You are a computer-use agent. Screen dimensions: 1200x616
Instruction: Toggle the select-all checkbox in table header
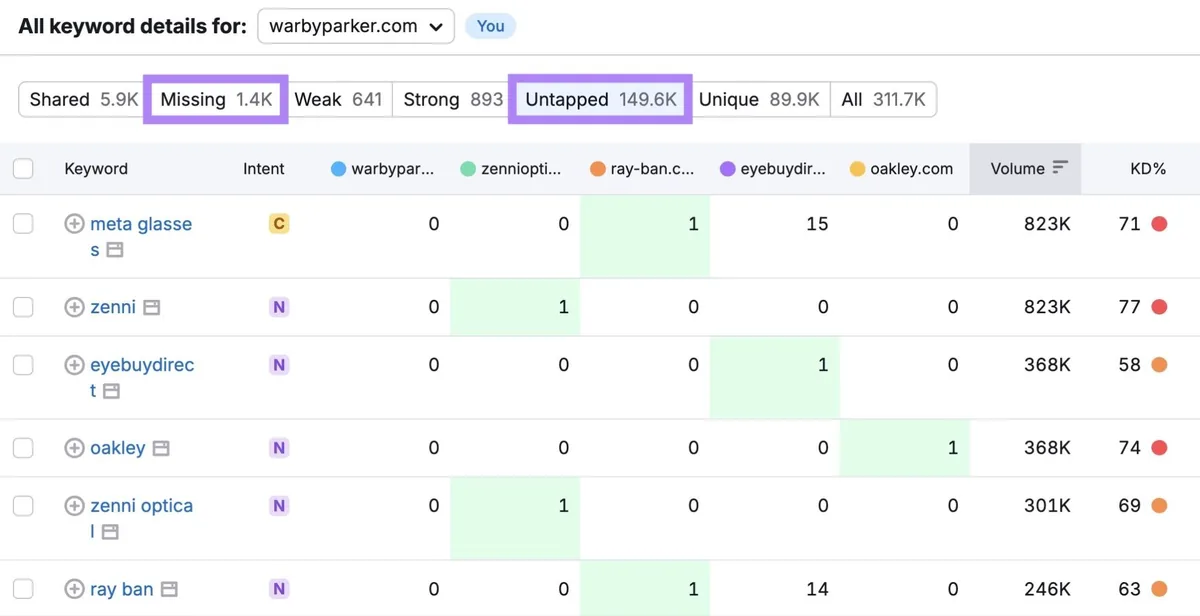tap(23, 169)
